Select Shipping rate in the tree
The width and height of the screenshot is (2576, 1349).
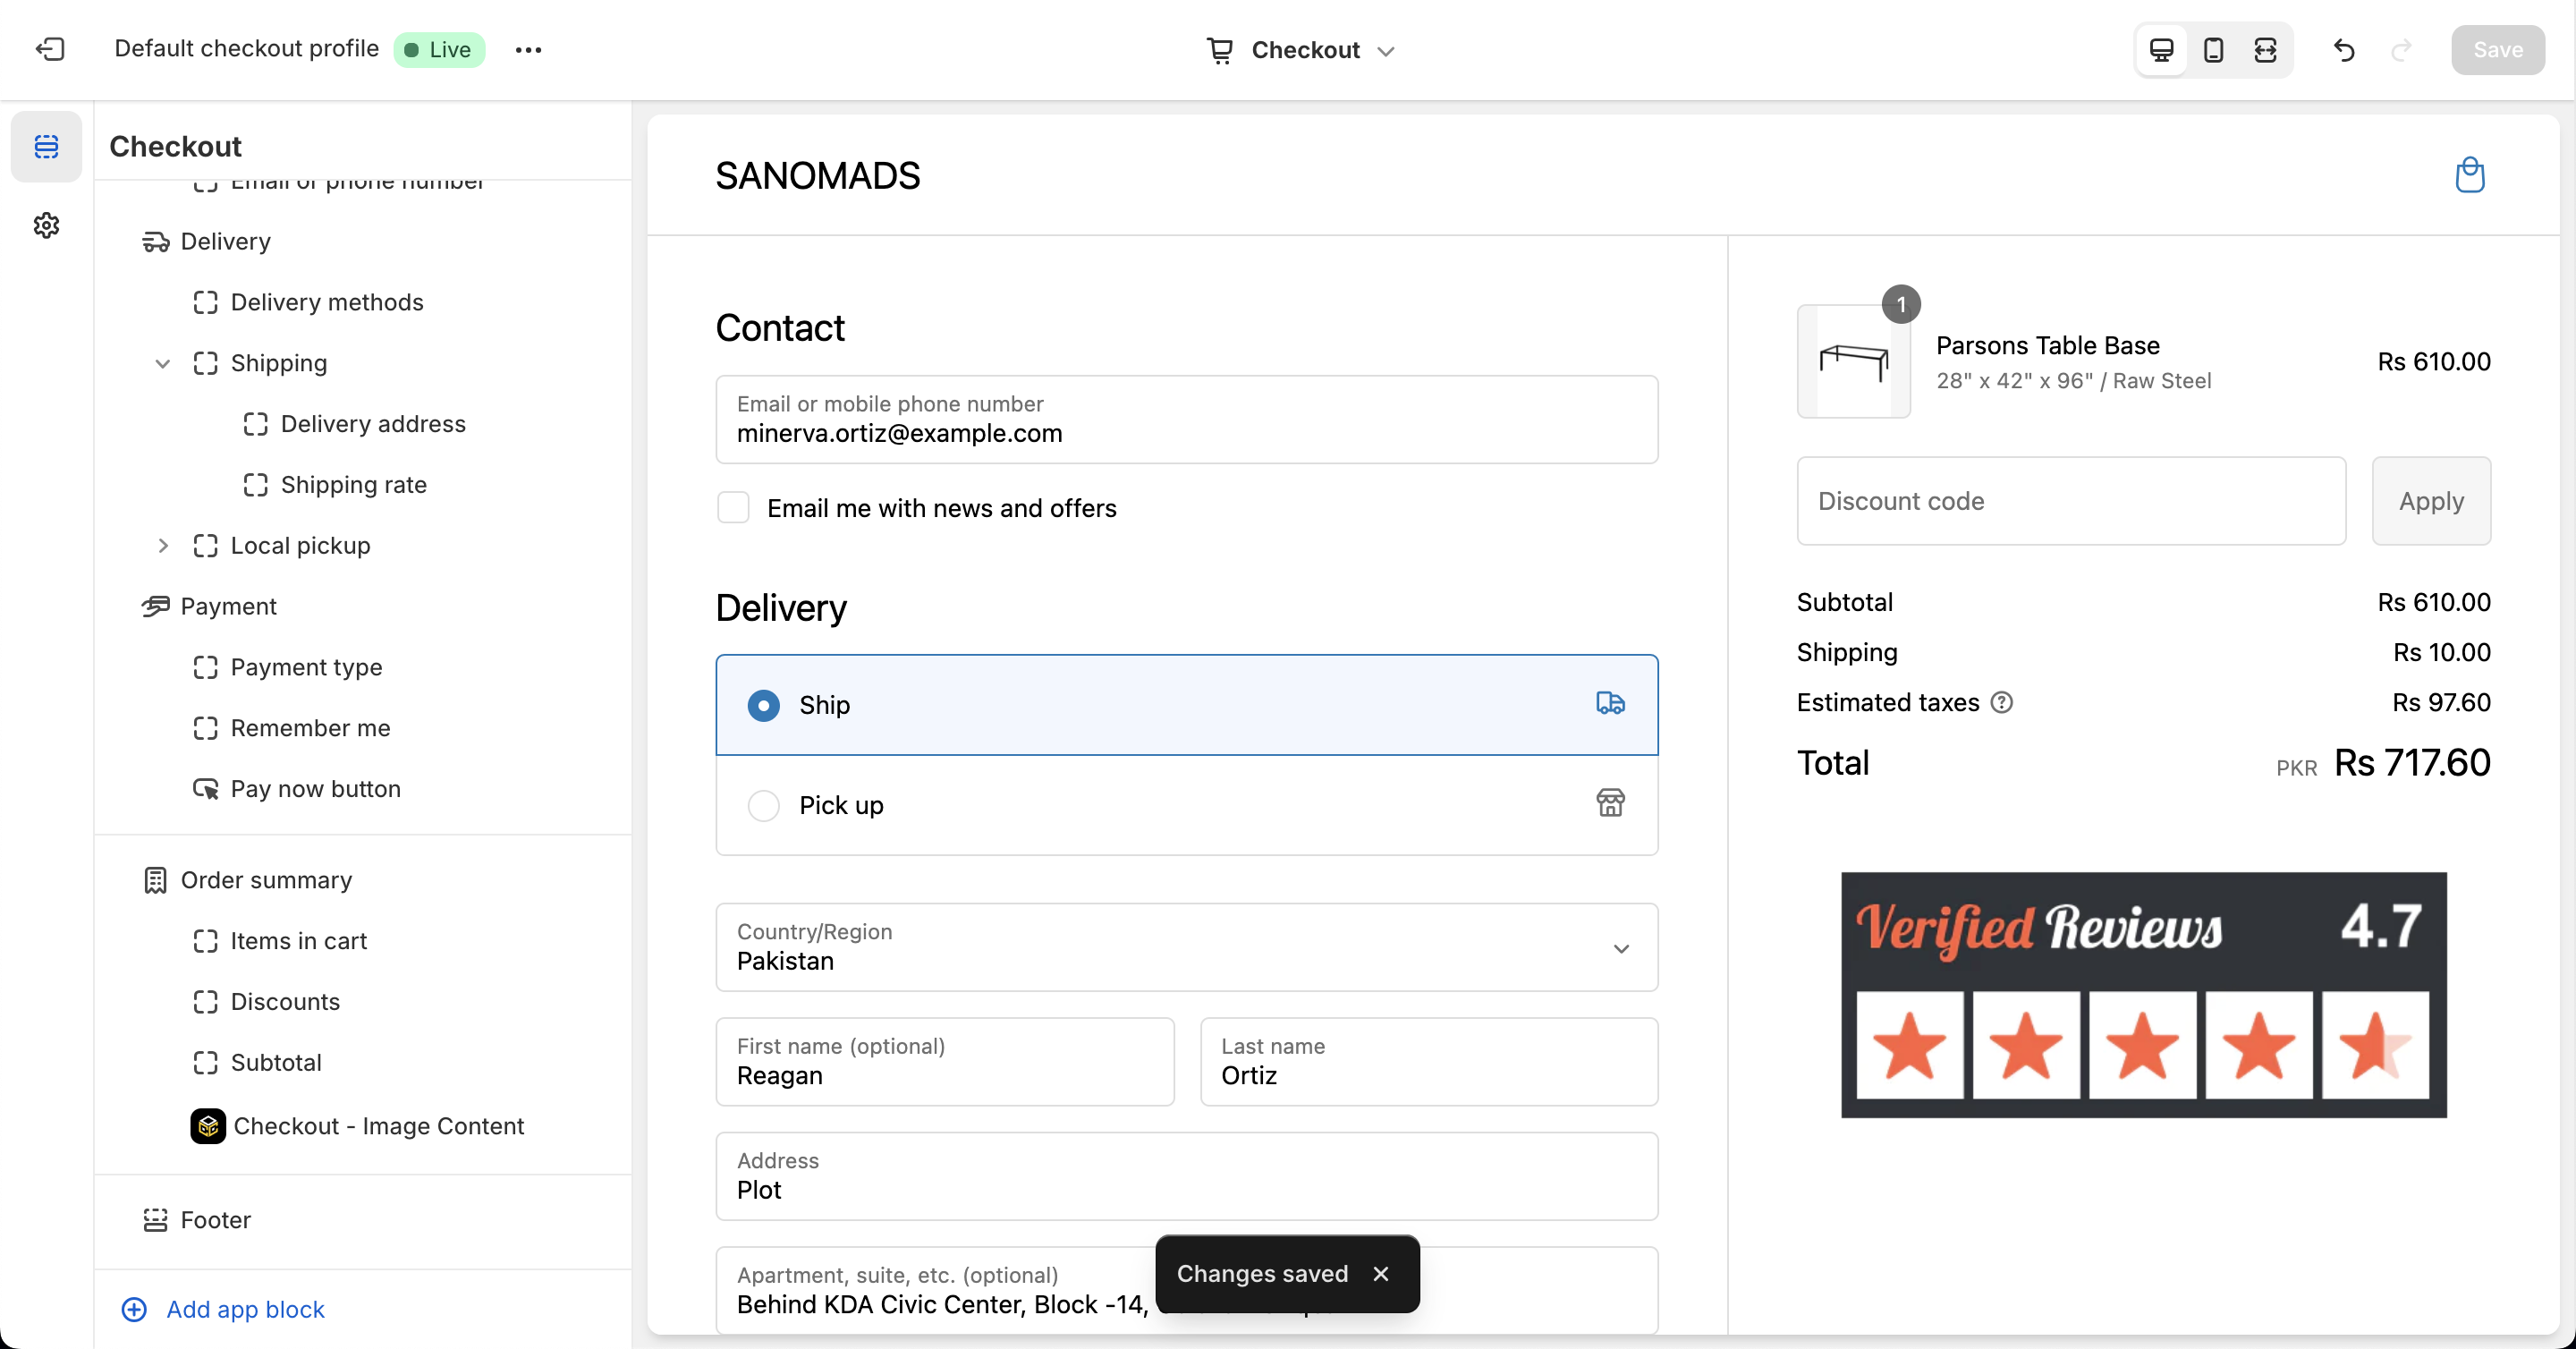click(354, 485)
